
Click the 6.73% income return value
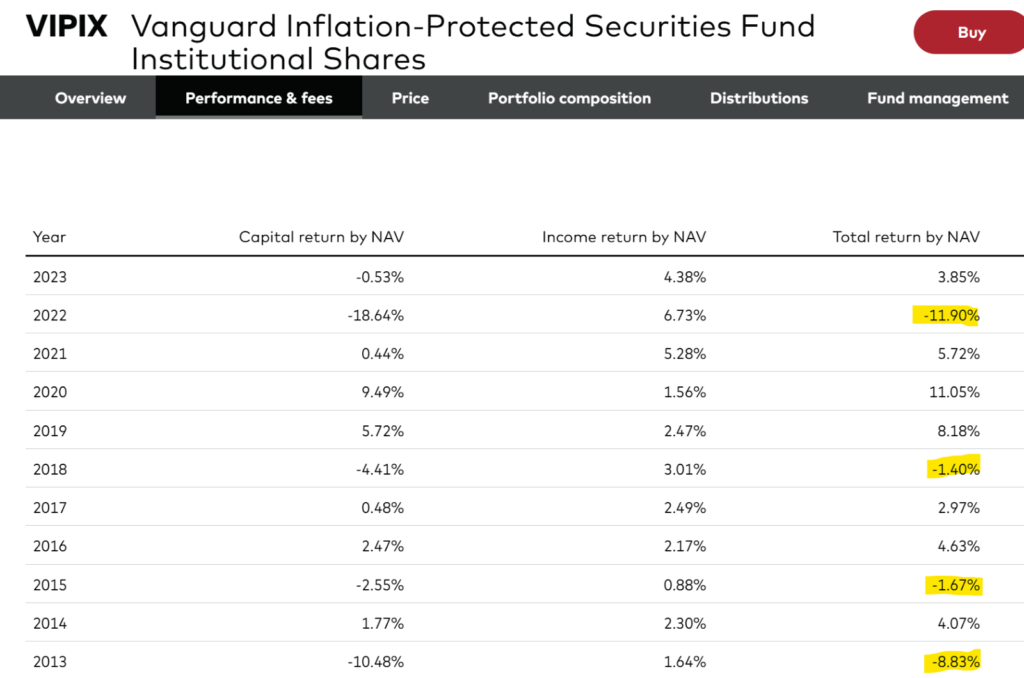click(686, 316)
